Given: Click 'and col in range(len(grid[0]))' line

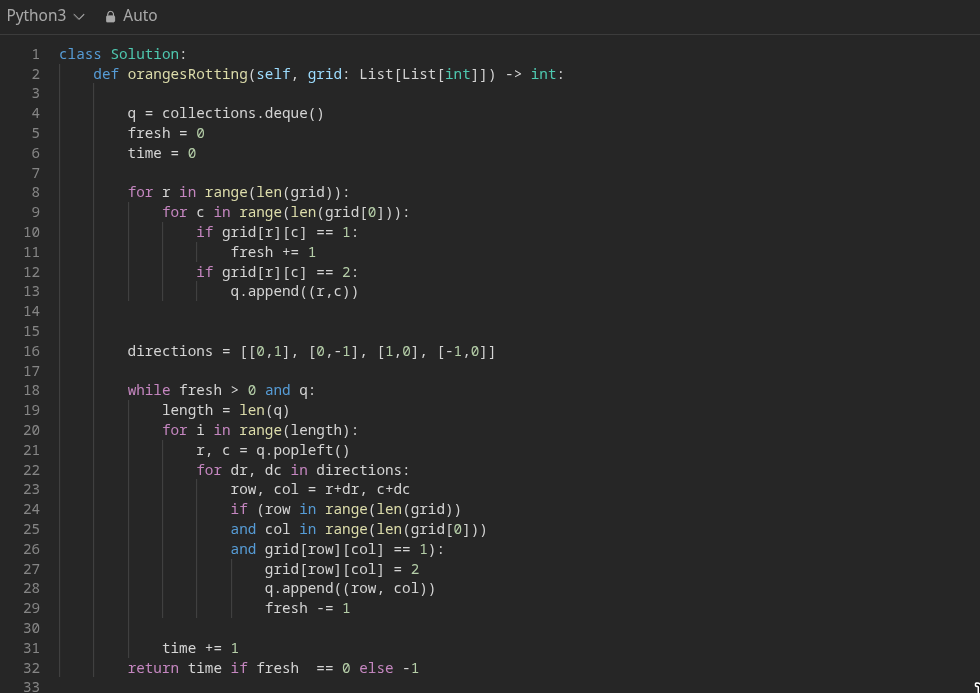Looking at the screenshot, I should pos(359,530).
